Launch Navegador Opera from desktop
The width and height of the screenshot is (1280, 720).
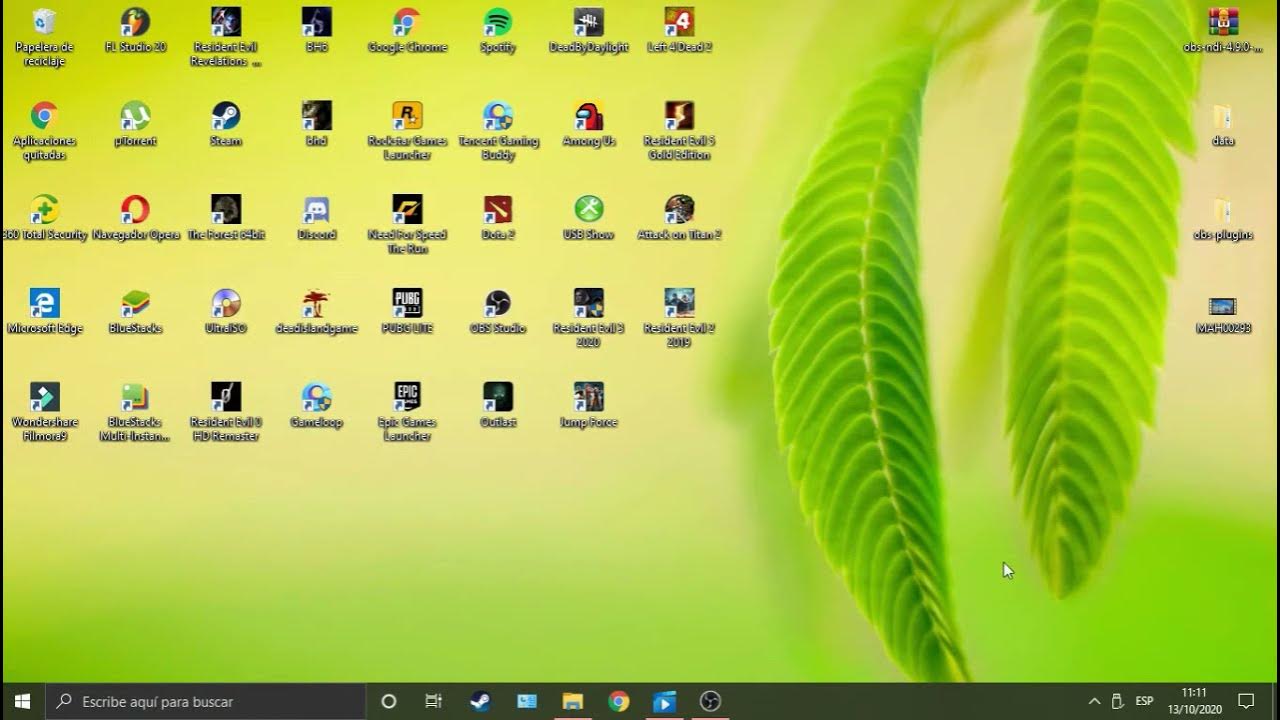point(135,218)
